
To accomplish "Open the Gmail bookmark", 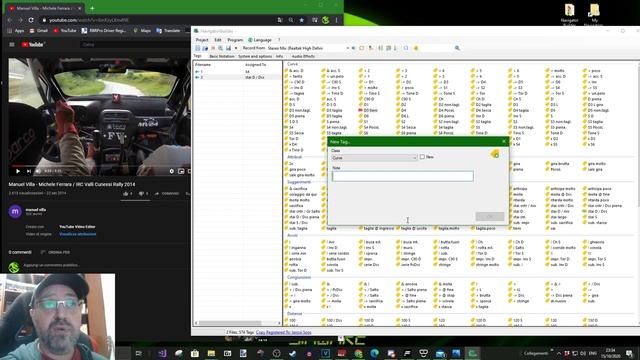I will 39,31.
